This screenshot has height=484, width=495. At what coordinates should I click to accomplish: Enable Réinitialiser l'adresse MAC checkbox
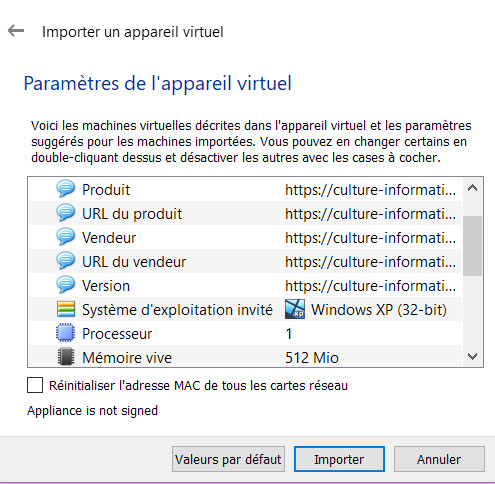35,385
